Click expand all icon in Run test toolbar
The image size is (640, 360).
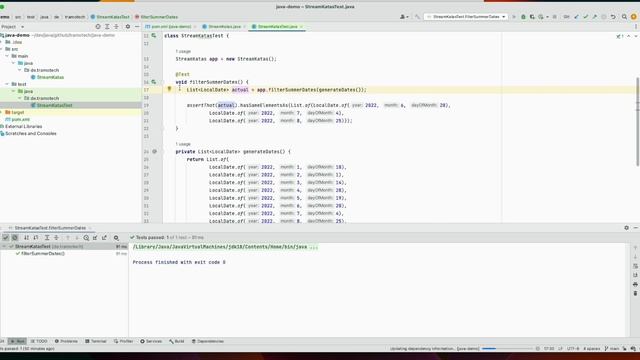click(47, 238)
